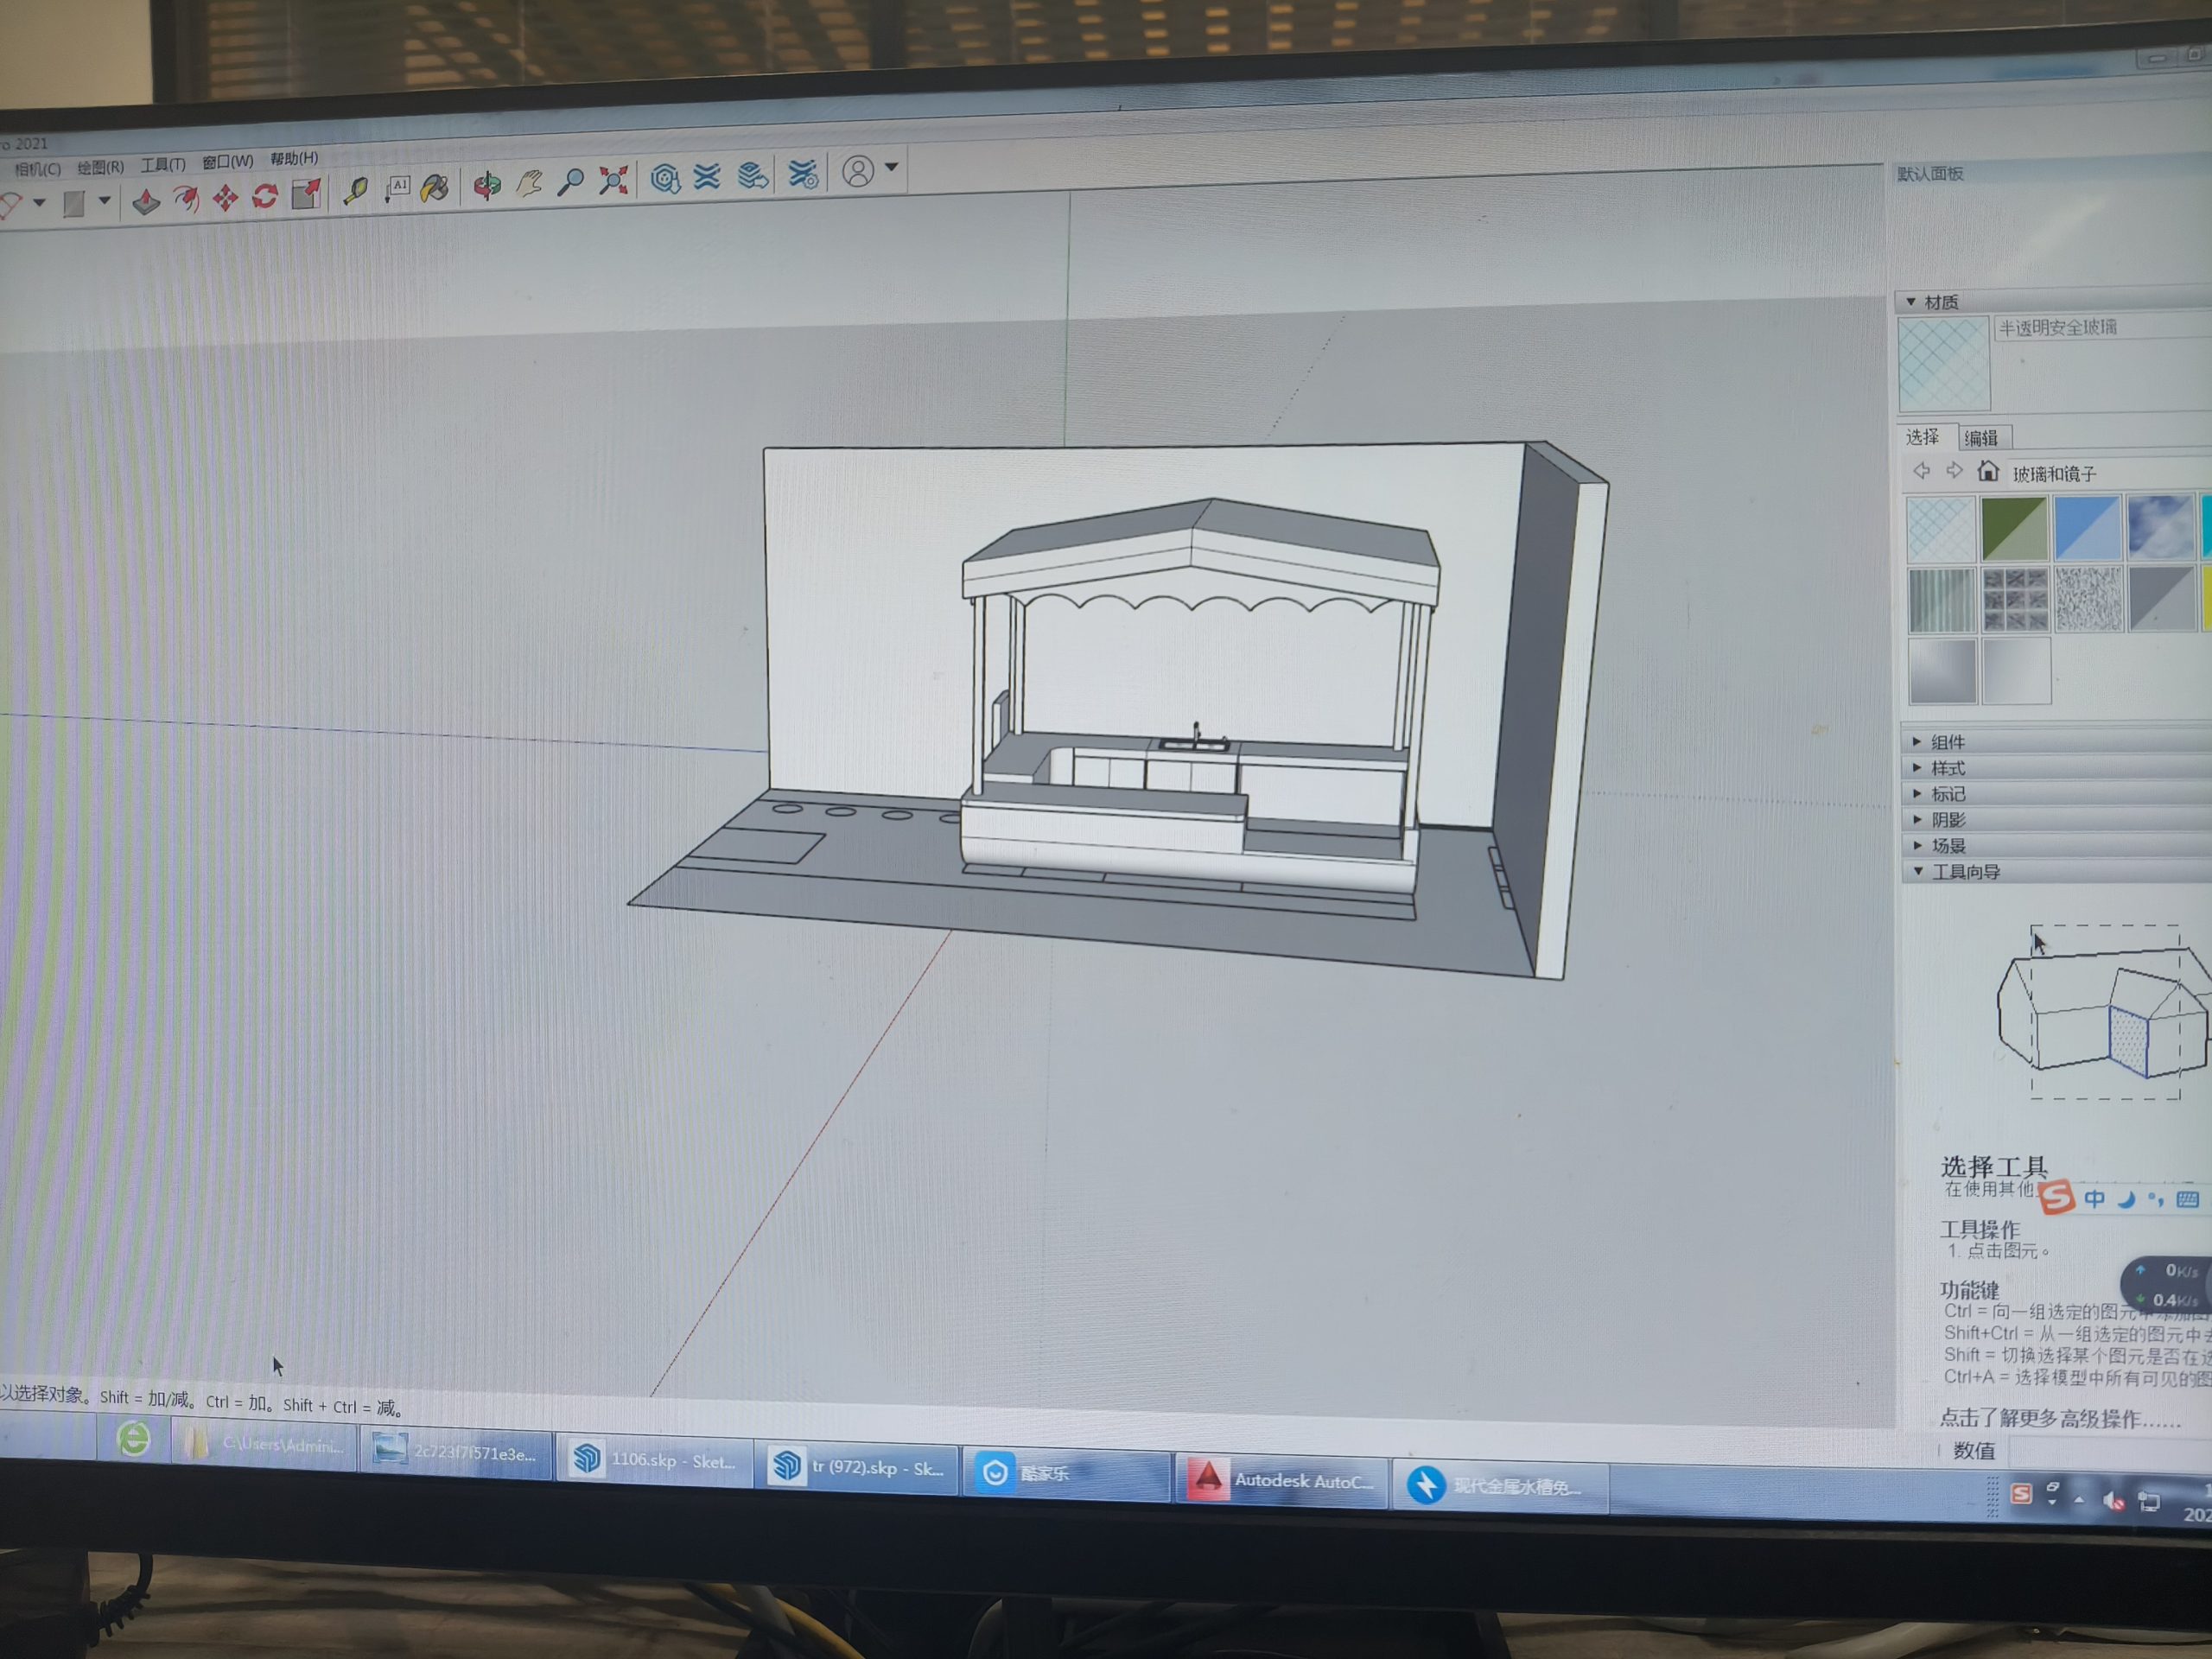The height and width of the screenshot is (1659, 2212).
Task: Open the 工具(T) menu
Action: coord(162,165)
